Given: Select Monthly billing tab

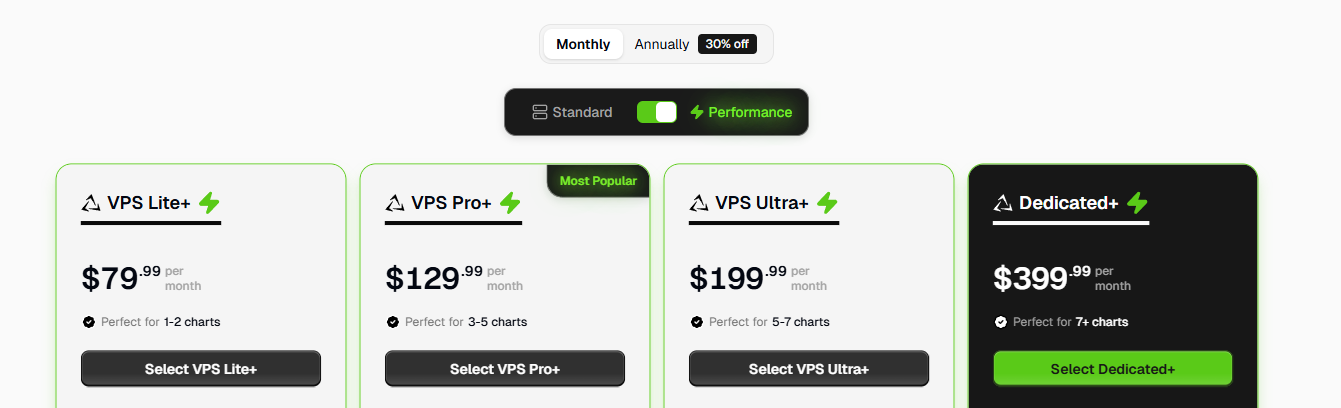Looking at the screenshot, I should click(583, 44).
